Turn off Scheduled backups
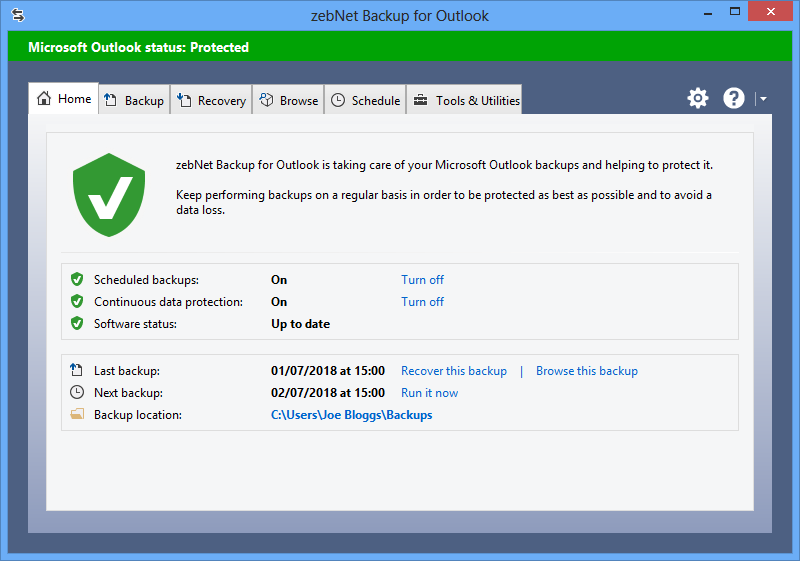The height and width of the screenshot is (561, 800). tap(422, 279)
